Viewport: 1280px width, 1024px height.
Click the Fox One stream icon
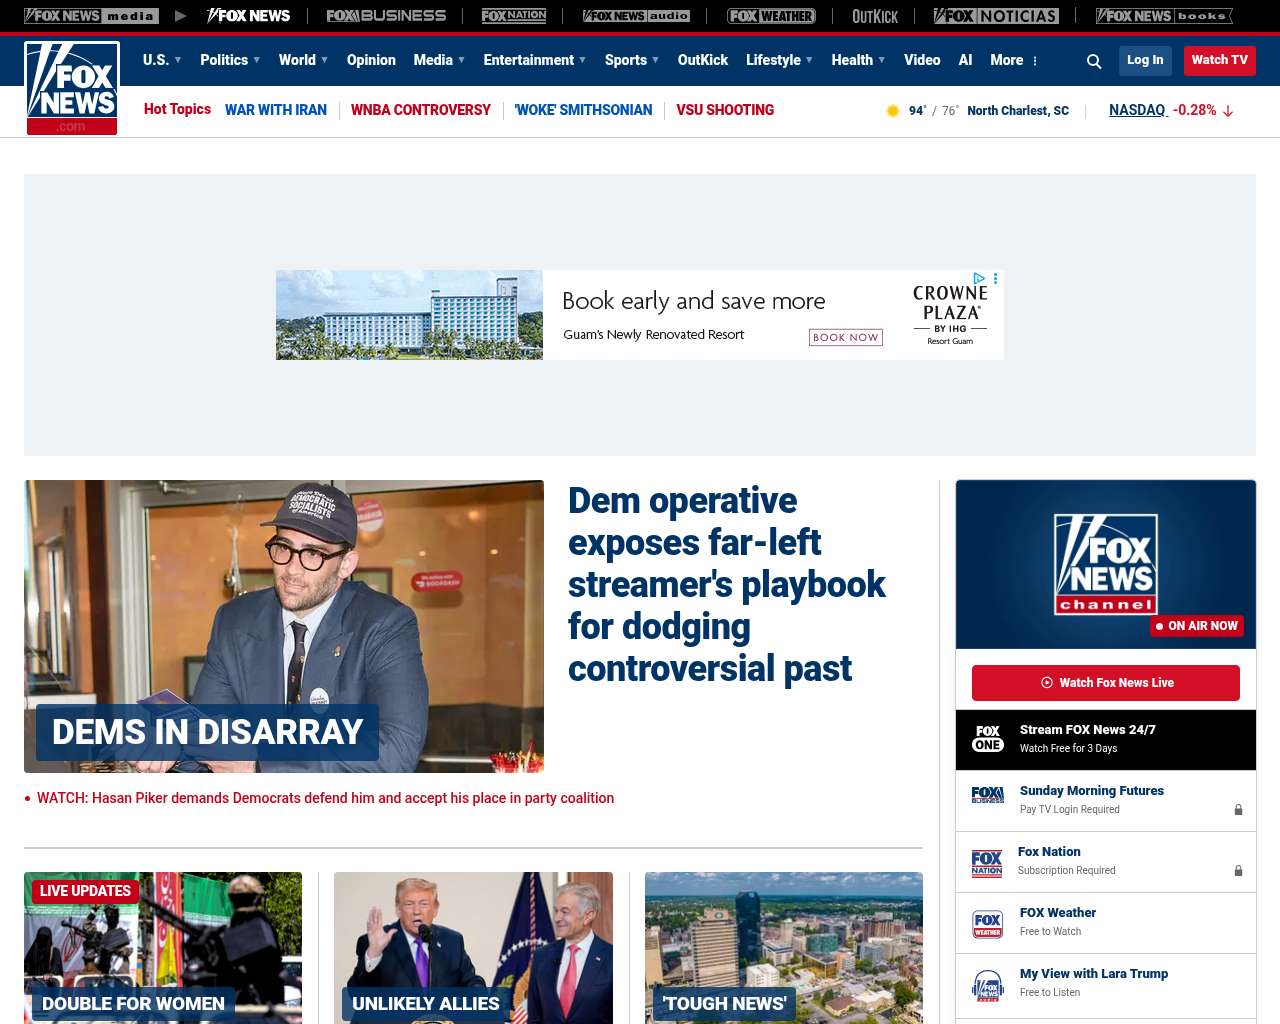988,739
